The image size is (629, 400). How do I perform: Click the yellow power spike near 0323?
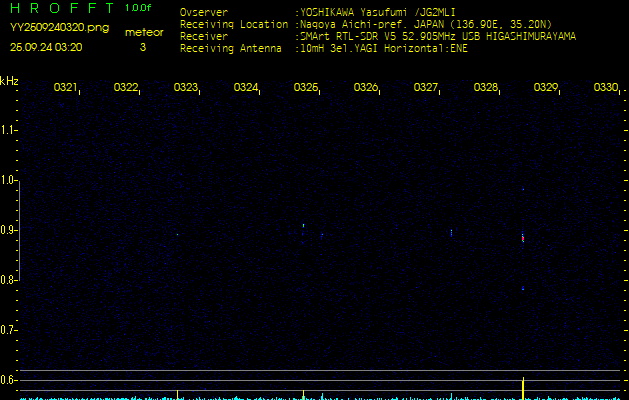click(177, 394)
